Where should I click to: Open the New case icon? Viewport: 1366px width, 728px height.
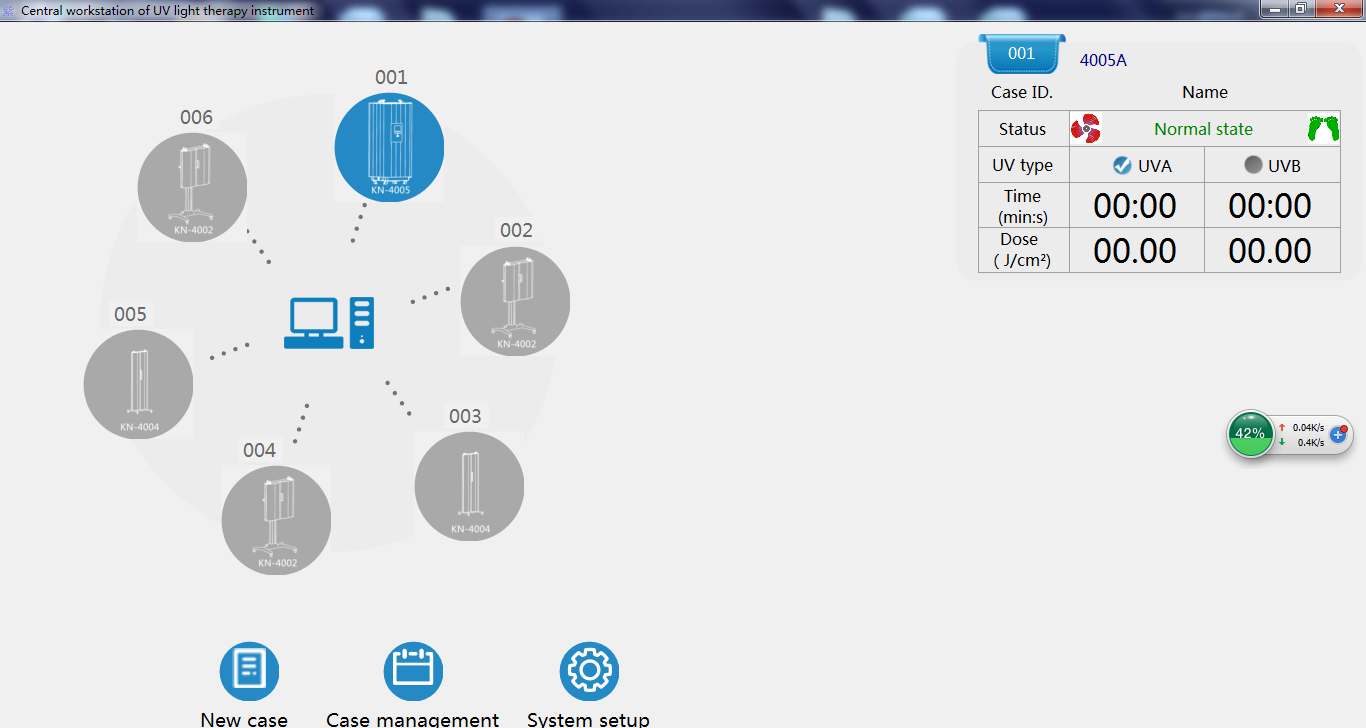[249, 671]
